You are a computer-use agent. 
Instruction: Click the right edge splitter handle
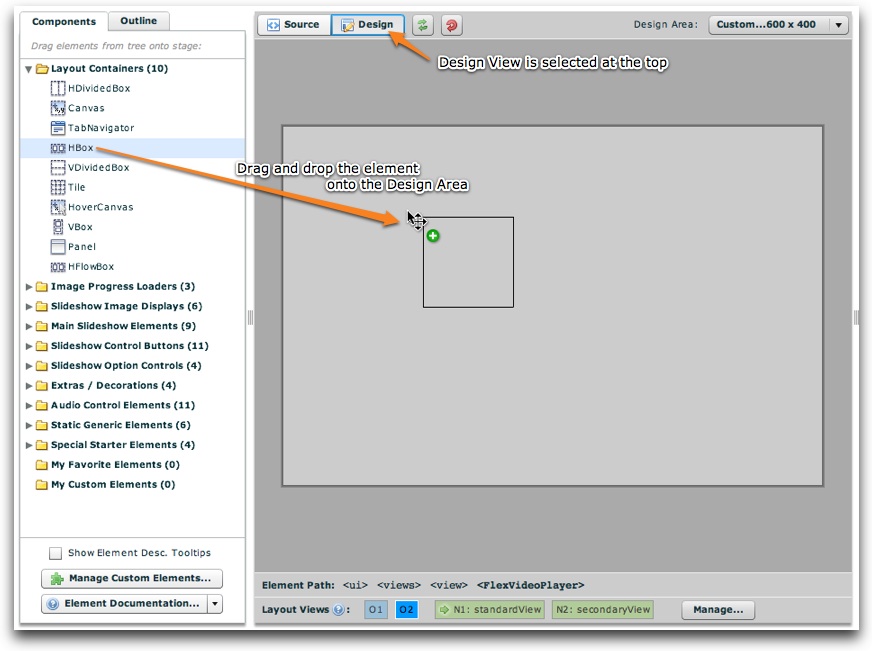pyautogui.click(x=856, y=317)
